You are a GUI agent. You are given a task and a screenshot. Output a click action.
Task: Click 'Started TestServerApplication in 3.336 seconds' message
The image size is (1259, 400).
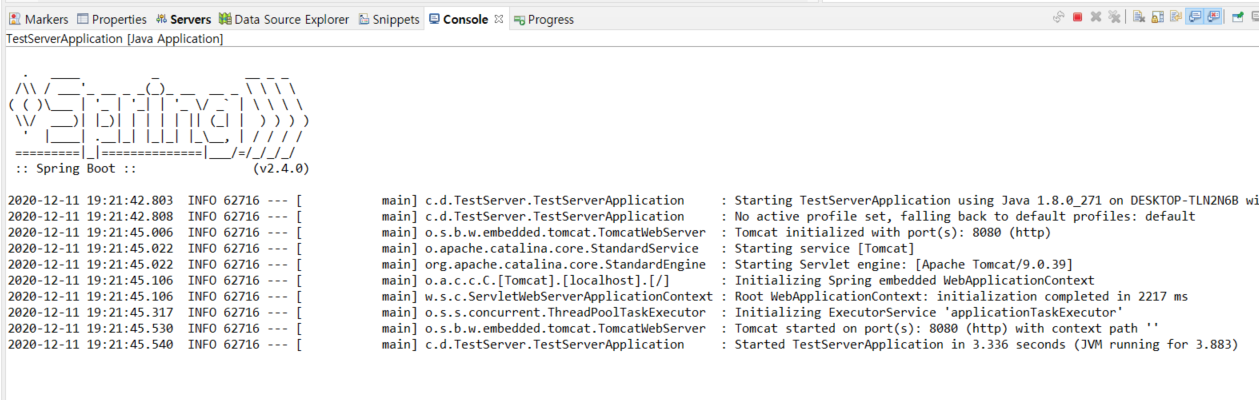point(986,344)
